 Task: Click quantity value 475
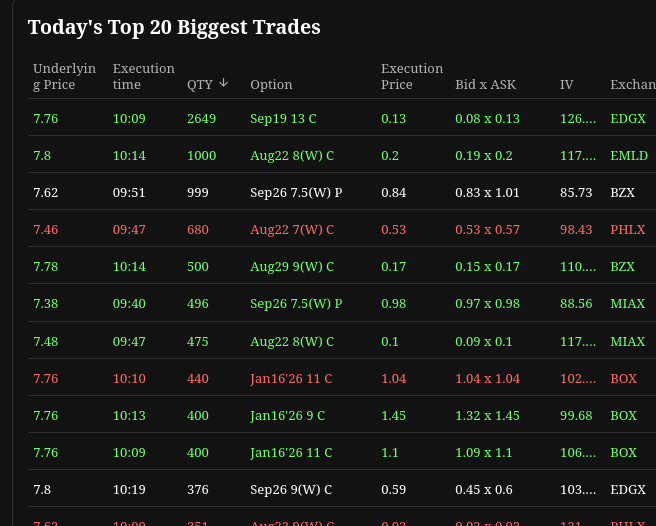click(197, 342)
